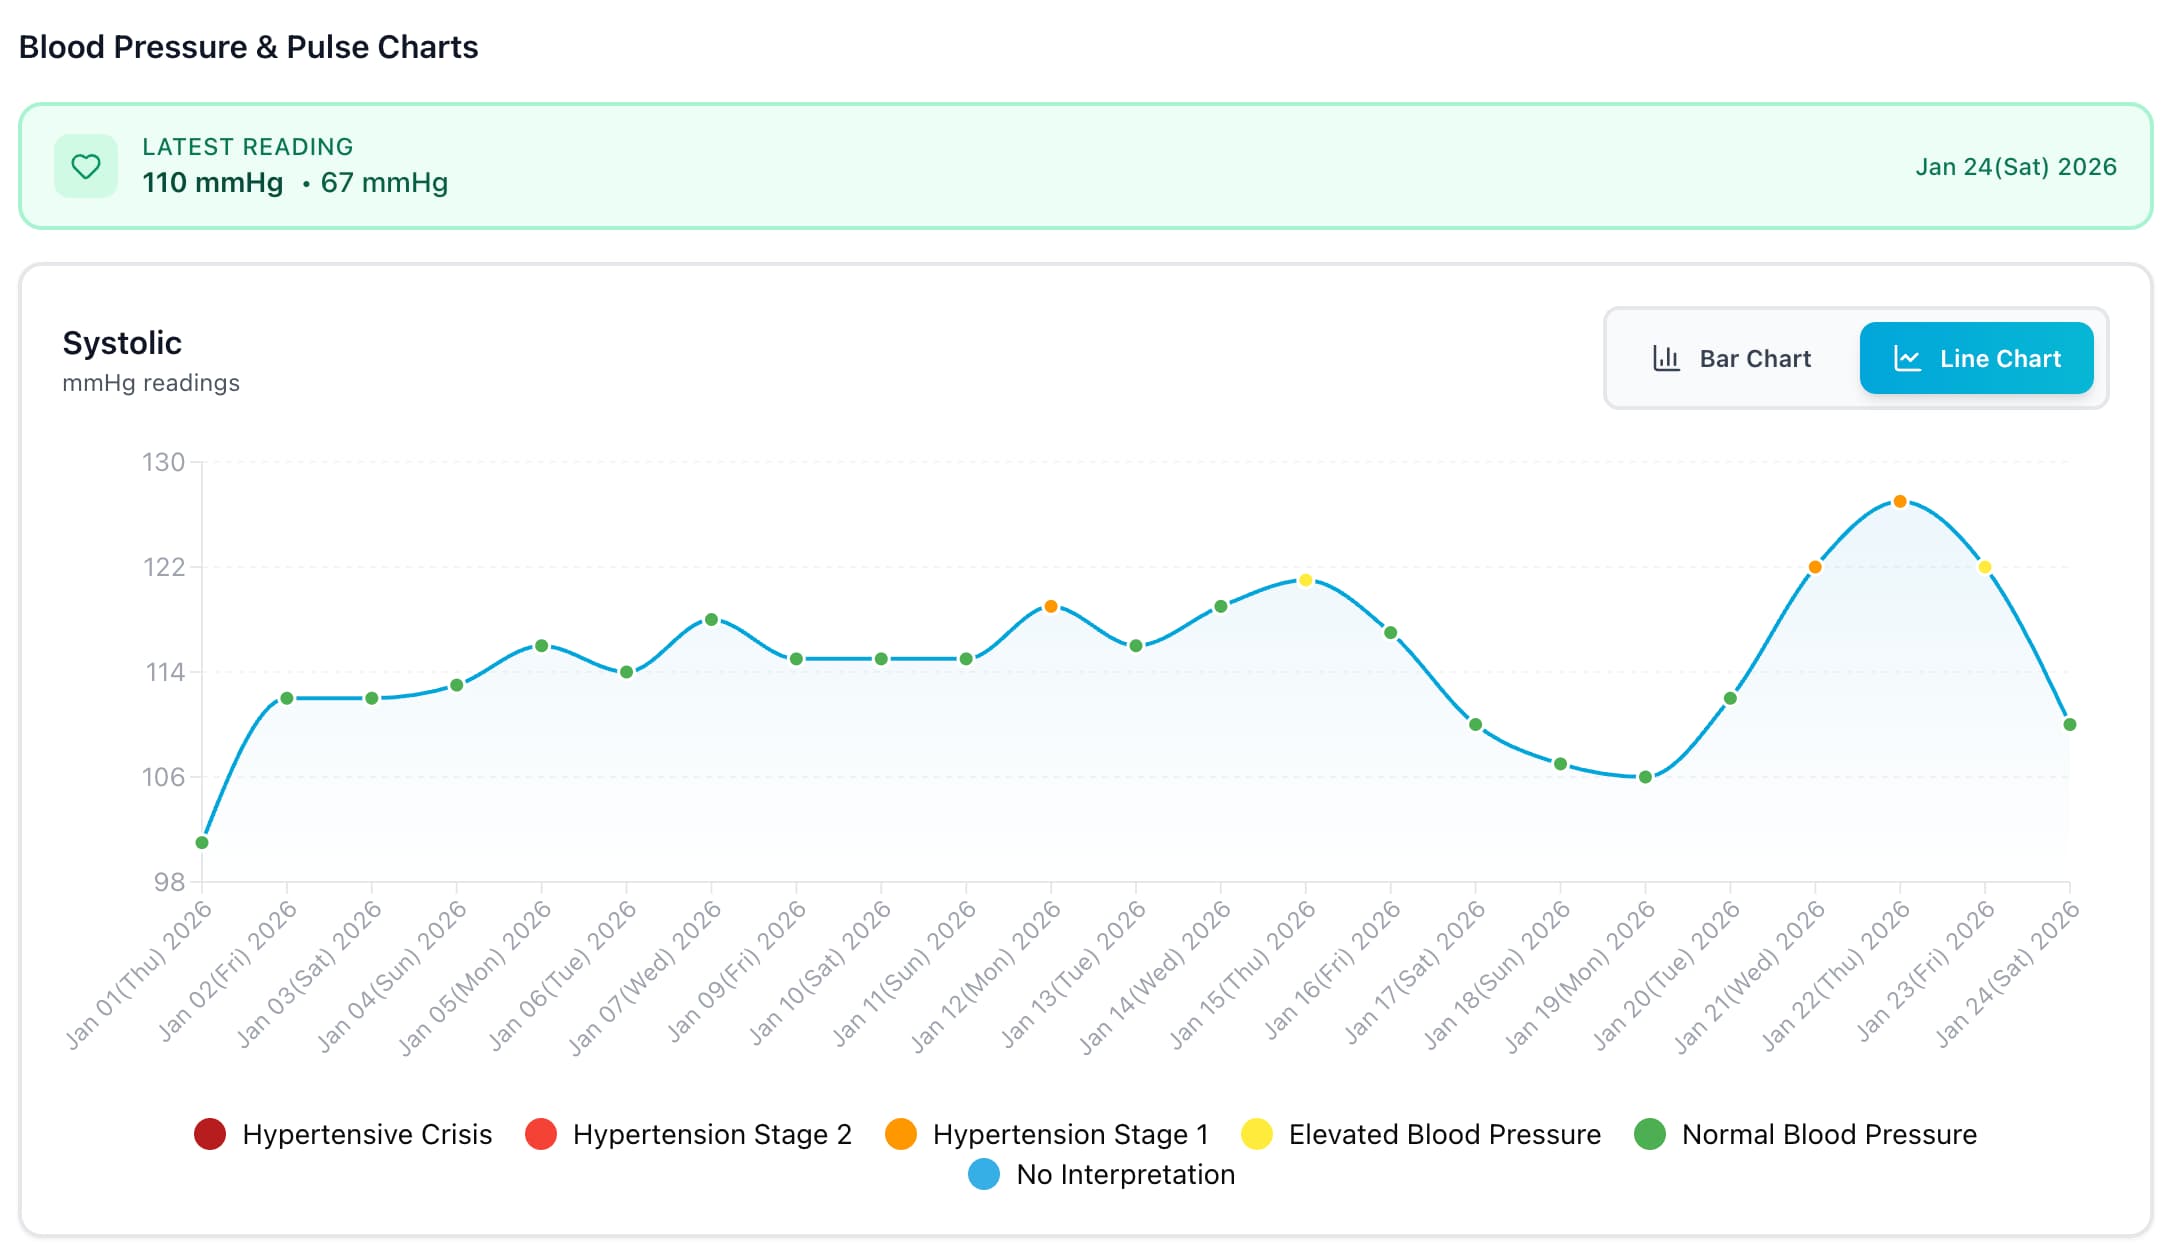Click the Systolic chart title

[122, 343]
